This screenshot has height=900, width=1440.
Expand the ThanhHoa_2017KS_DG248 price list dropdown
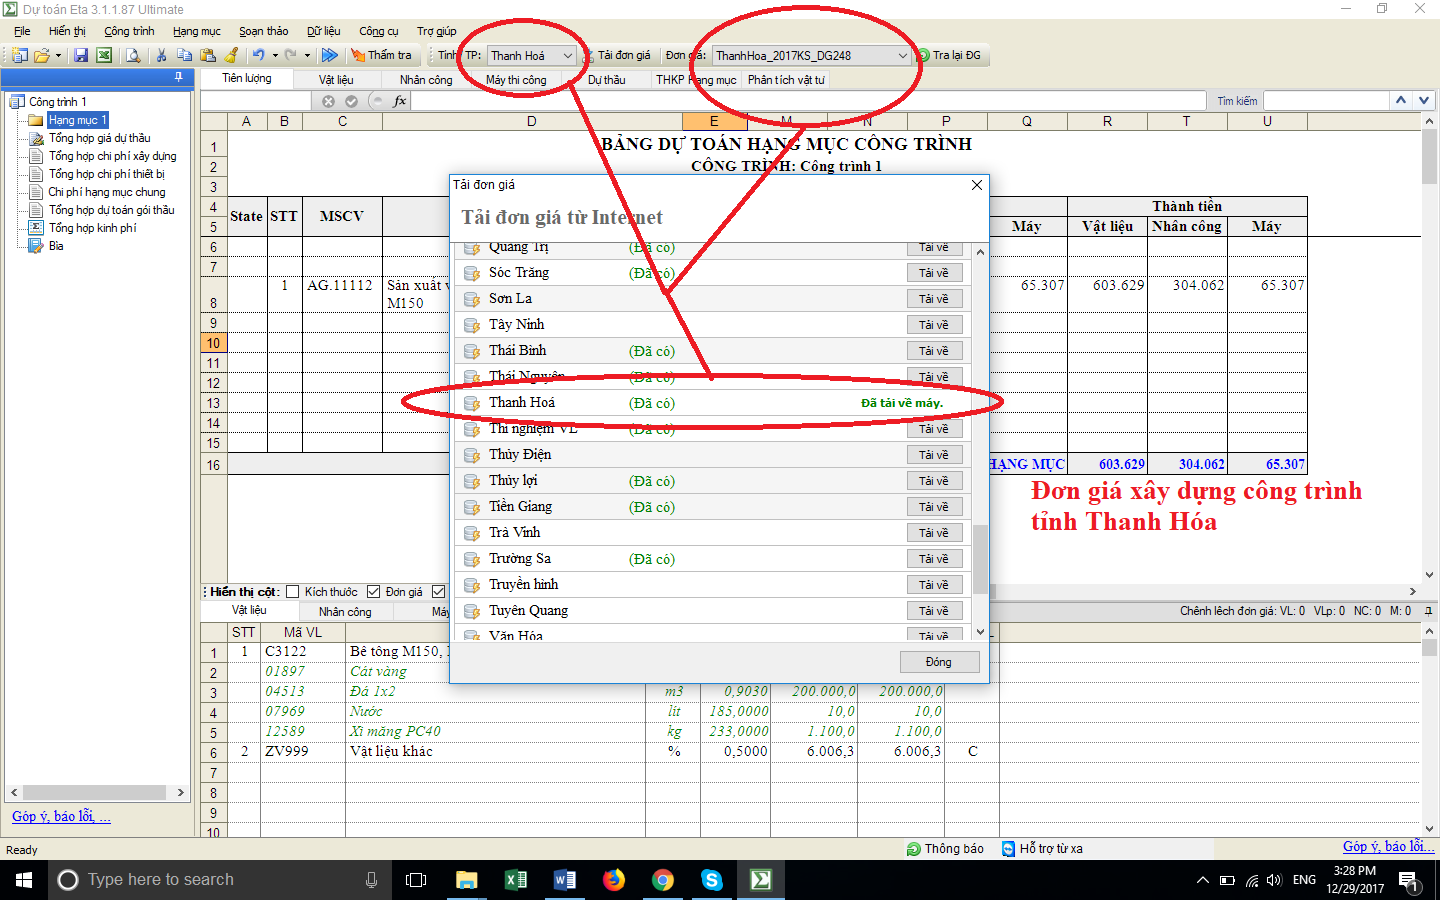coord(902,56)
